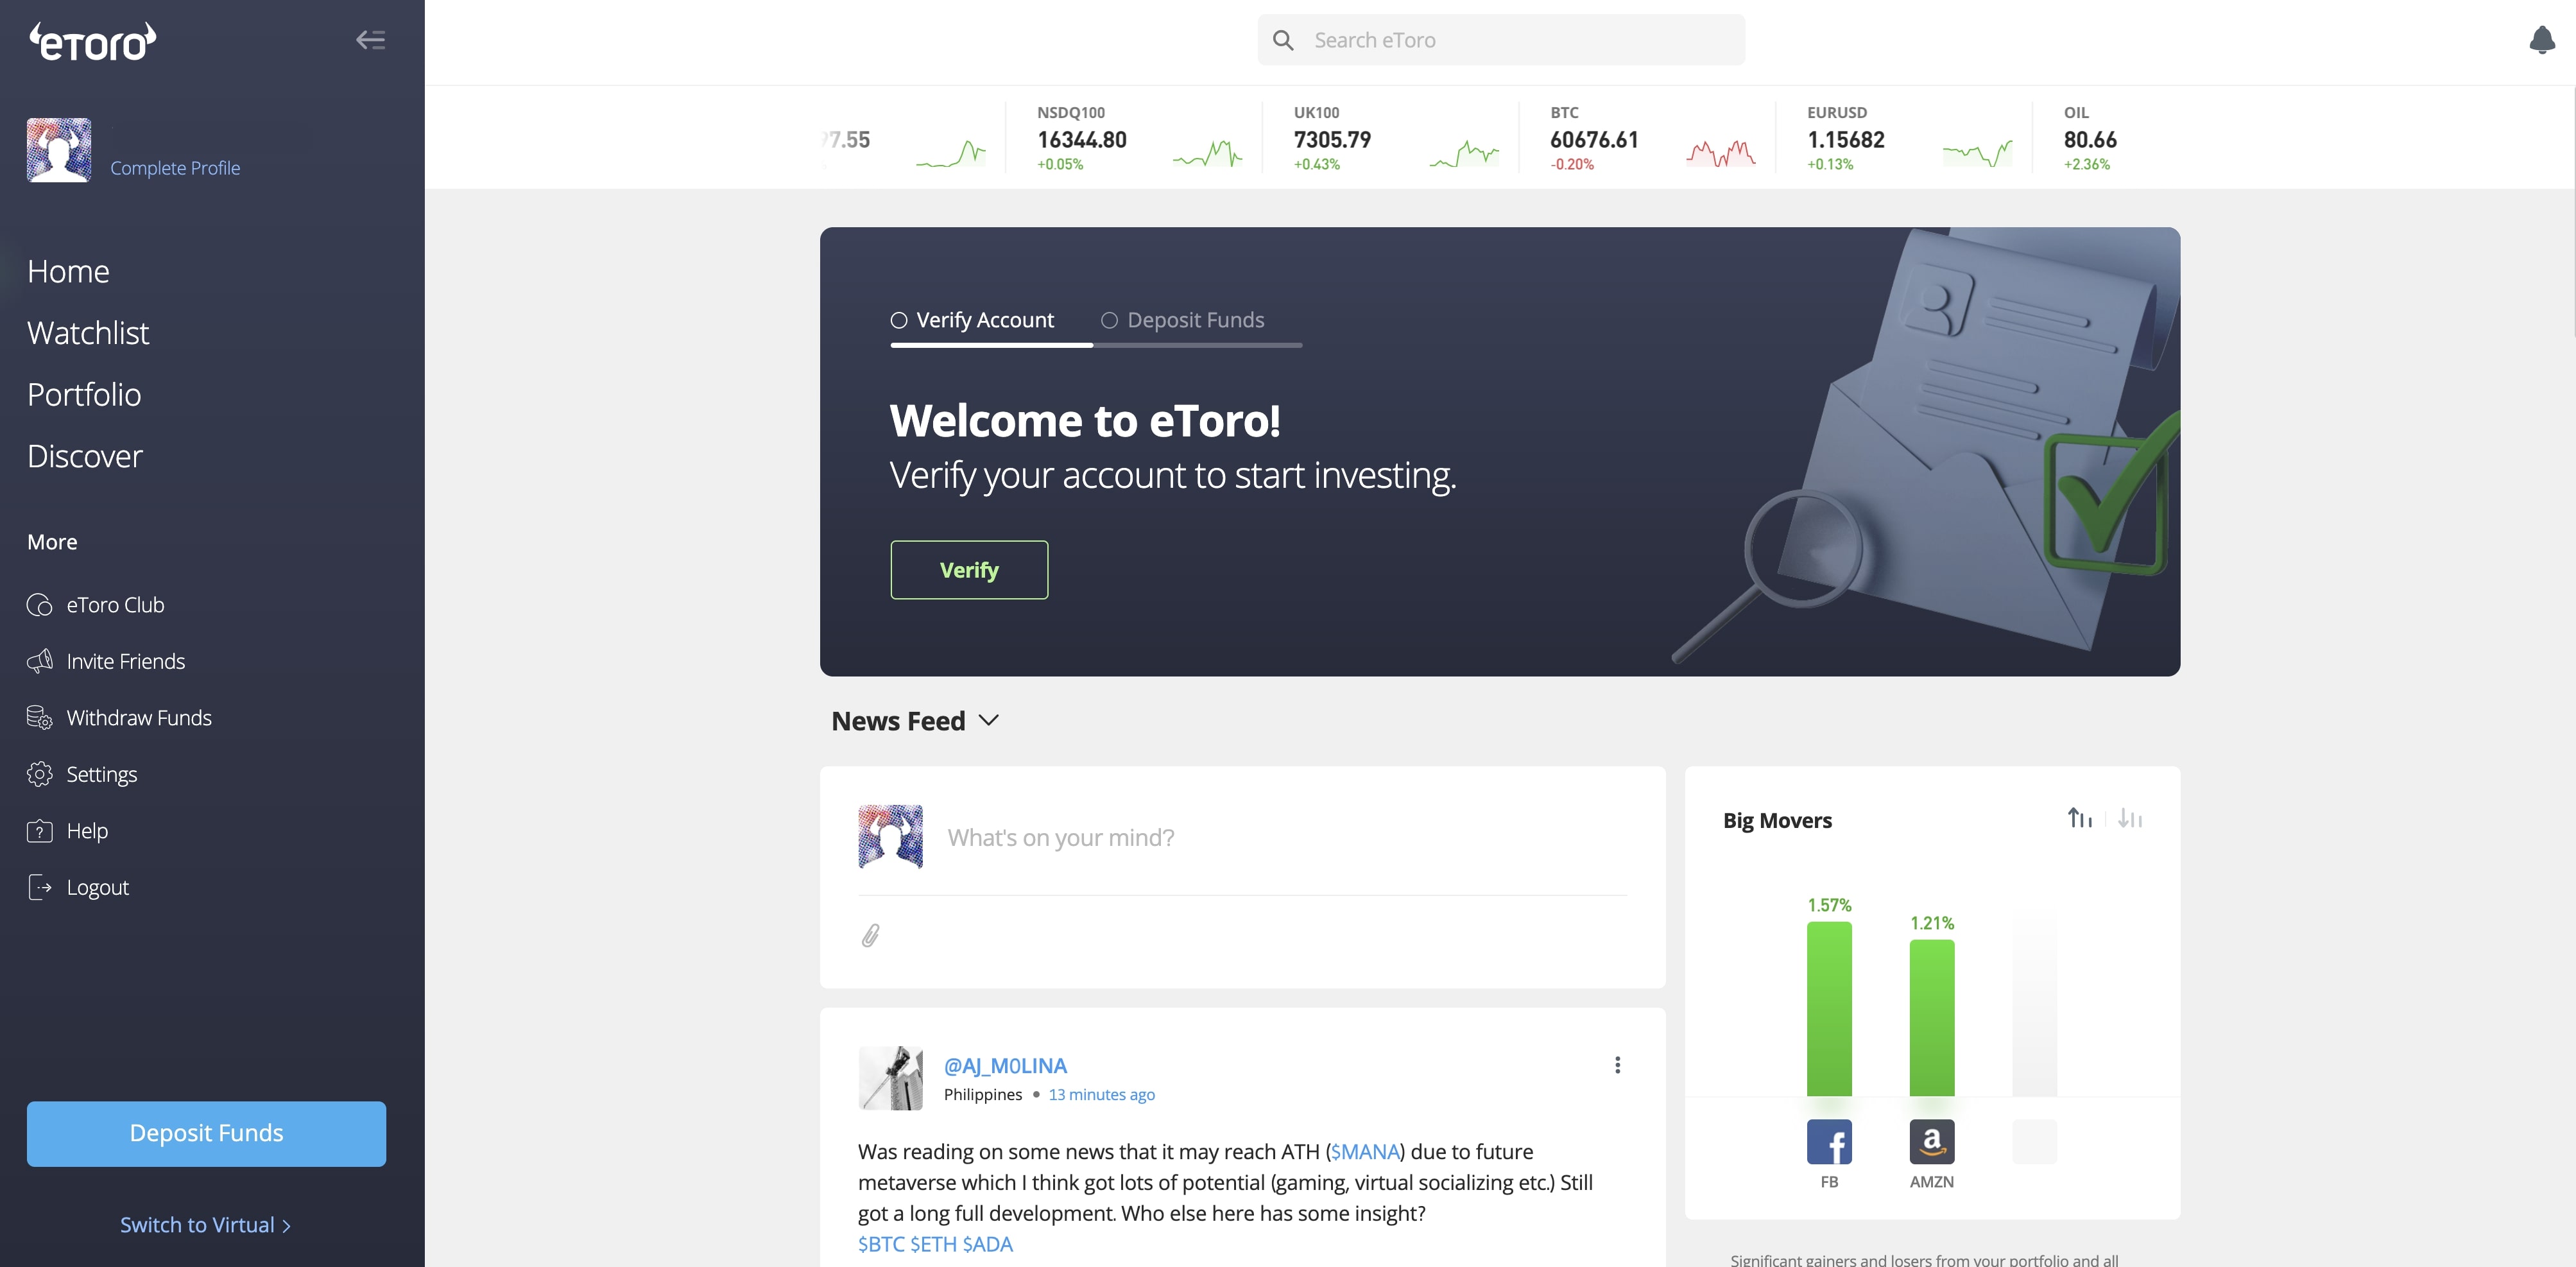Attach a file with the paperclip icon

pos(871,936)
